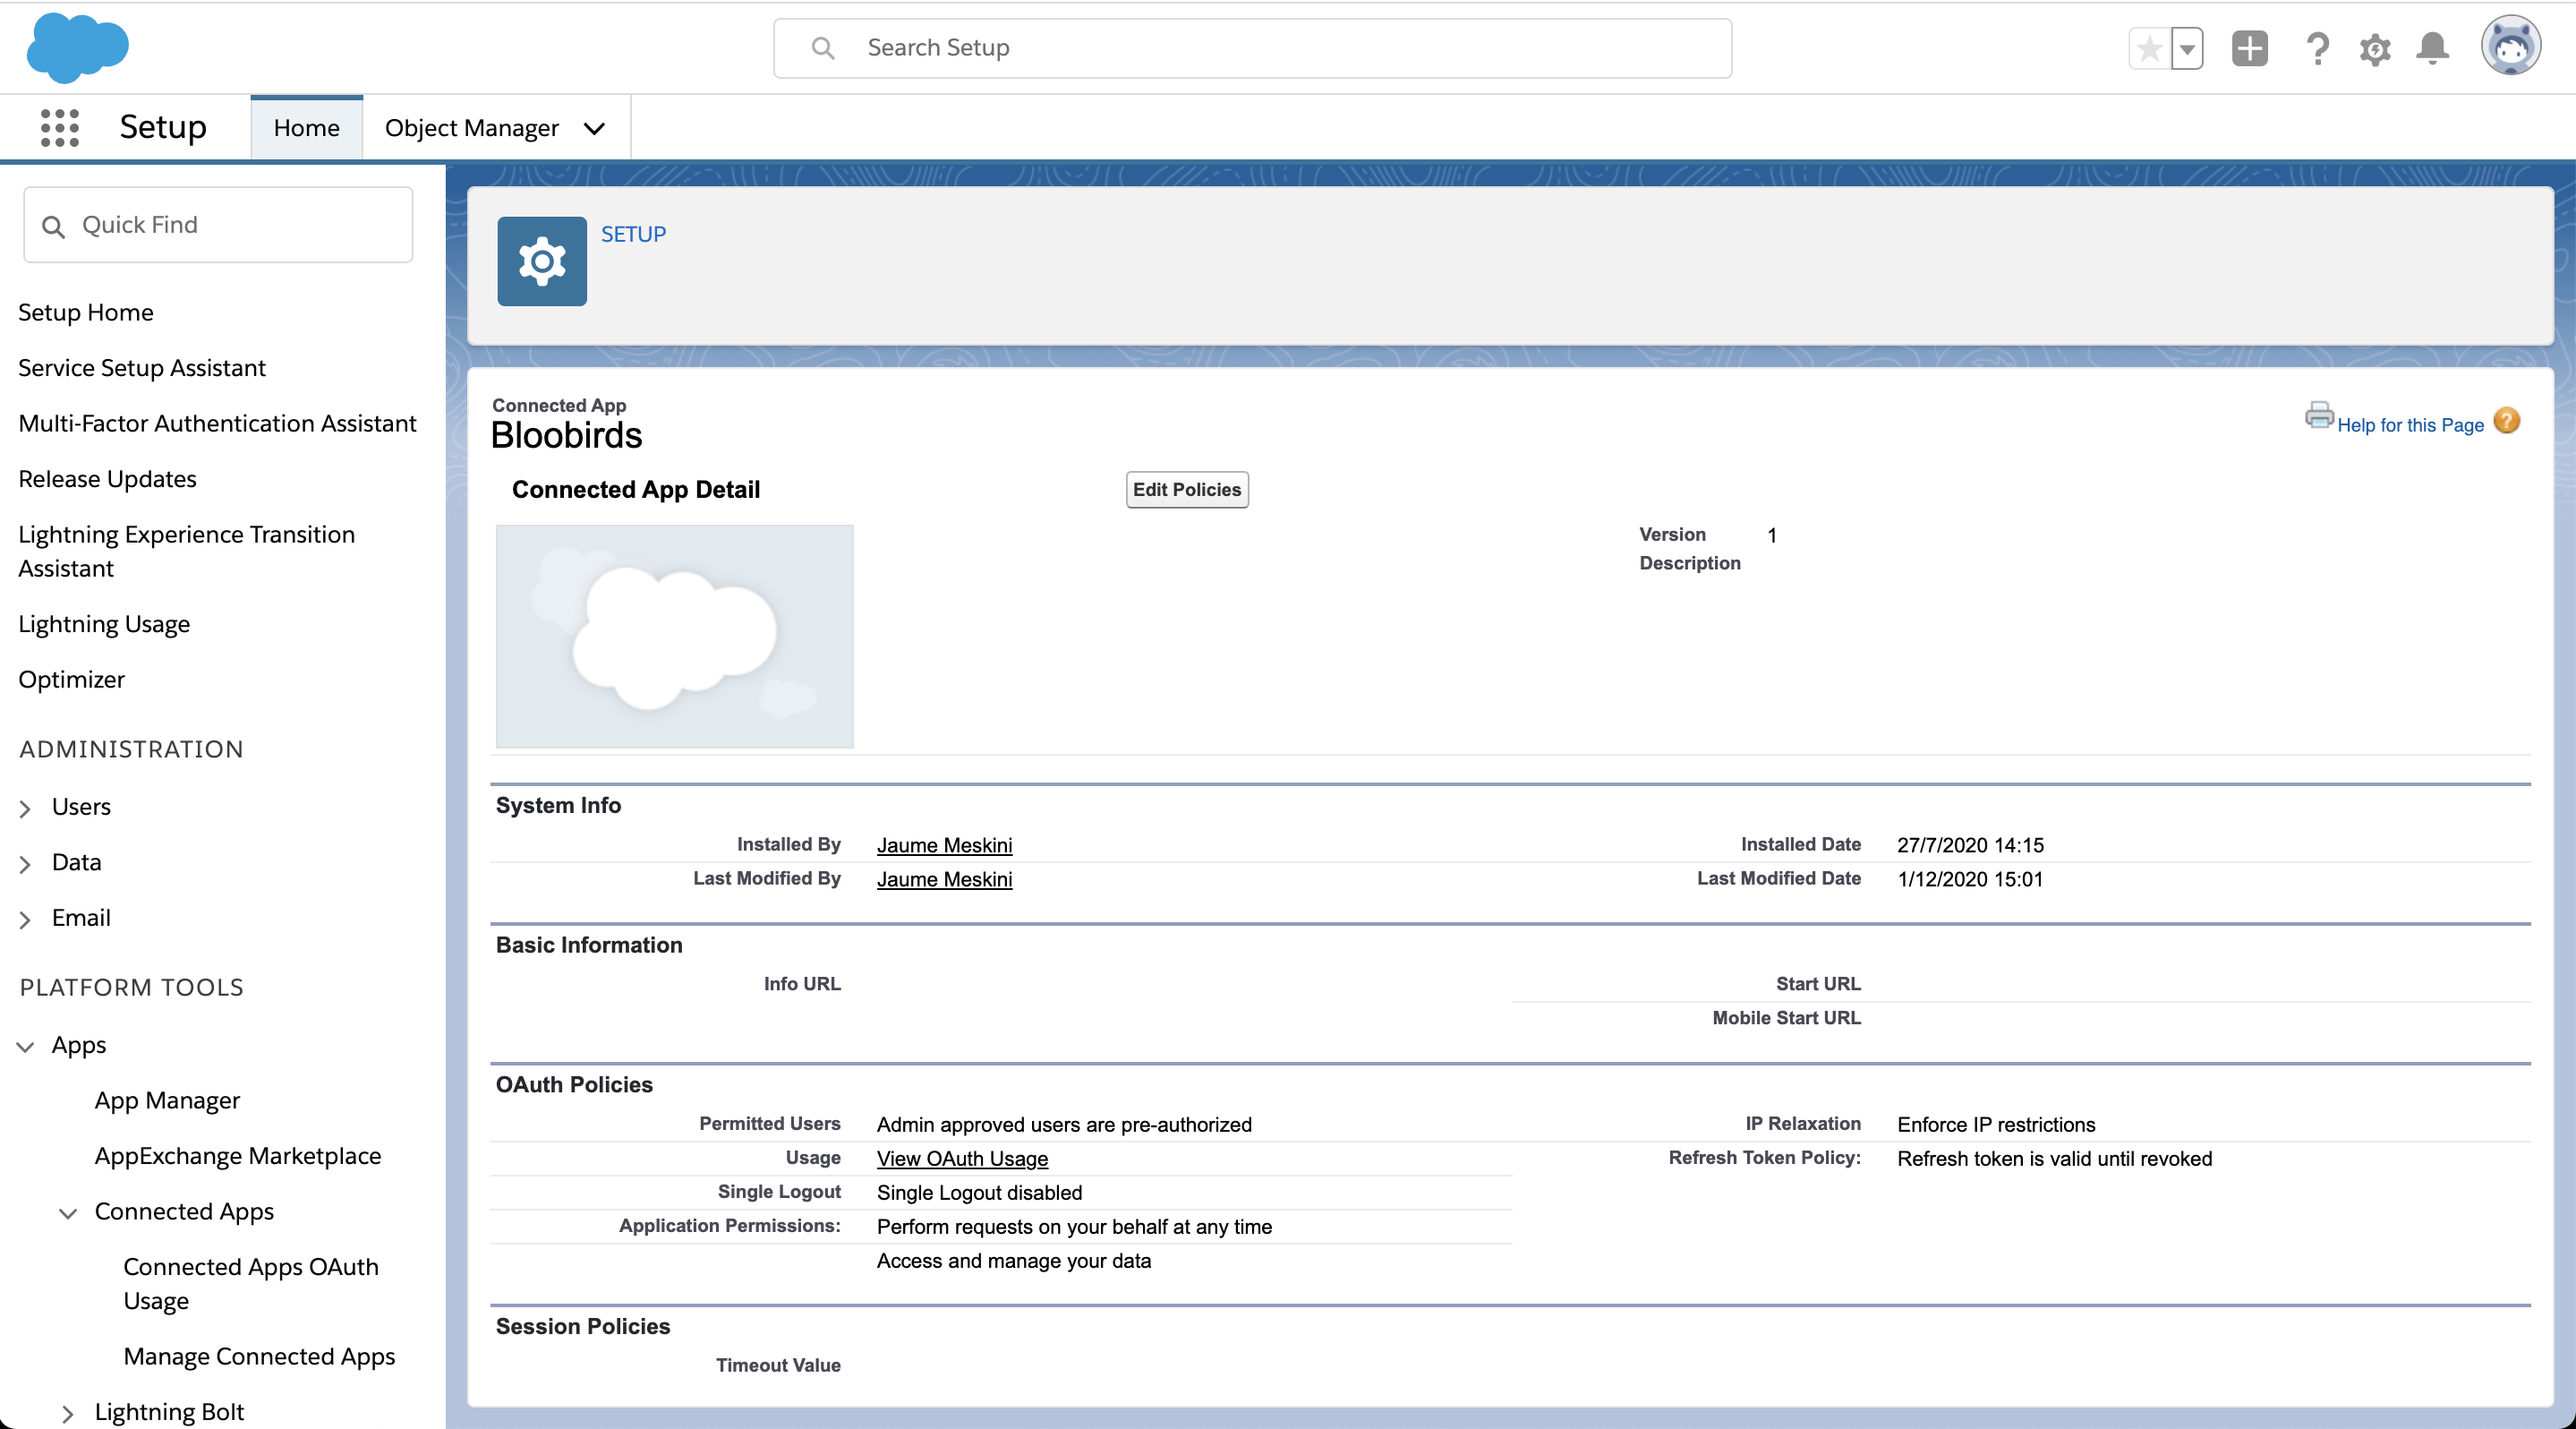The image size is (2576, 1429).
Task: Click the Edit Policies button
Action: (1187, 489)
